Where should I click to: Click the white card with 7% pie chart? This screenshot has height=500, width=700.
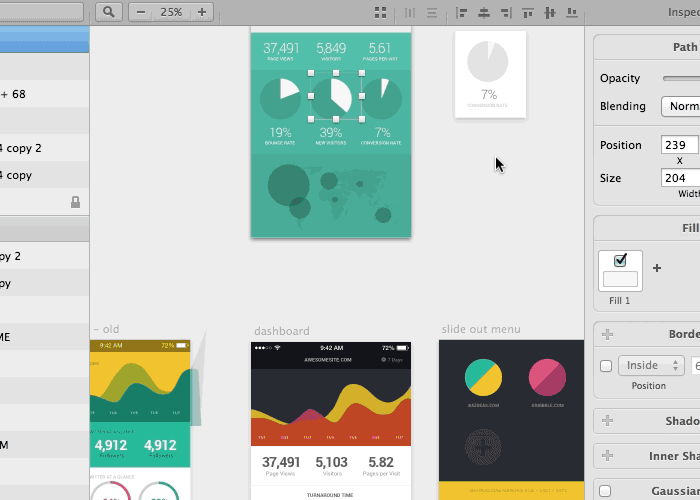(490, 74)
